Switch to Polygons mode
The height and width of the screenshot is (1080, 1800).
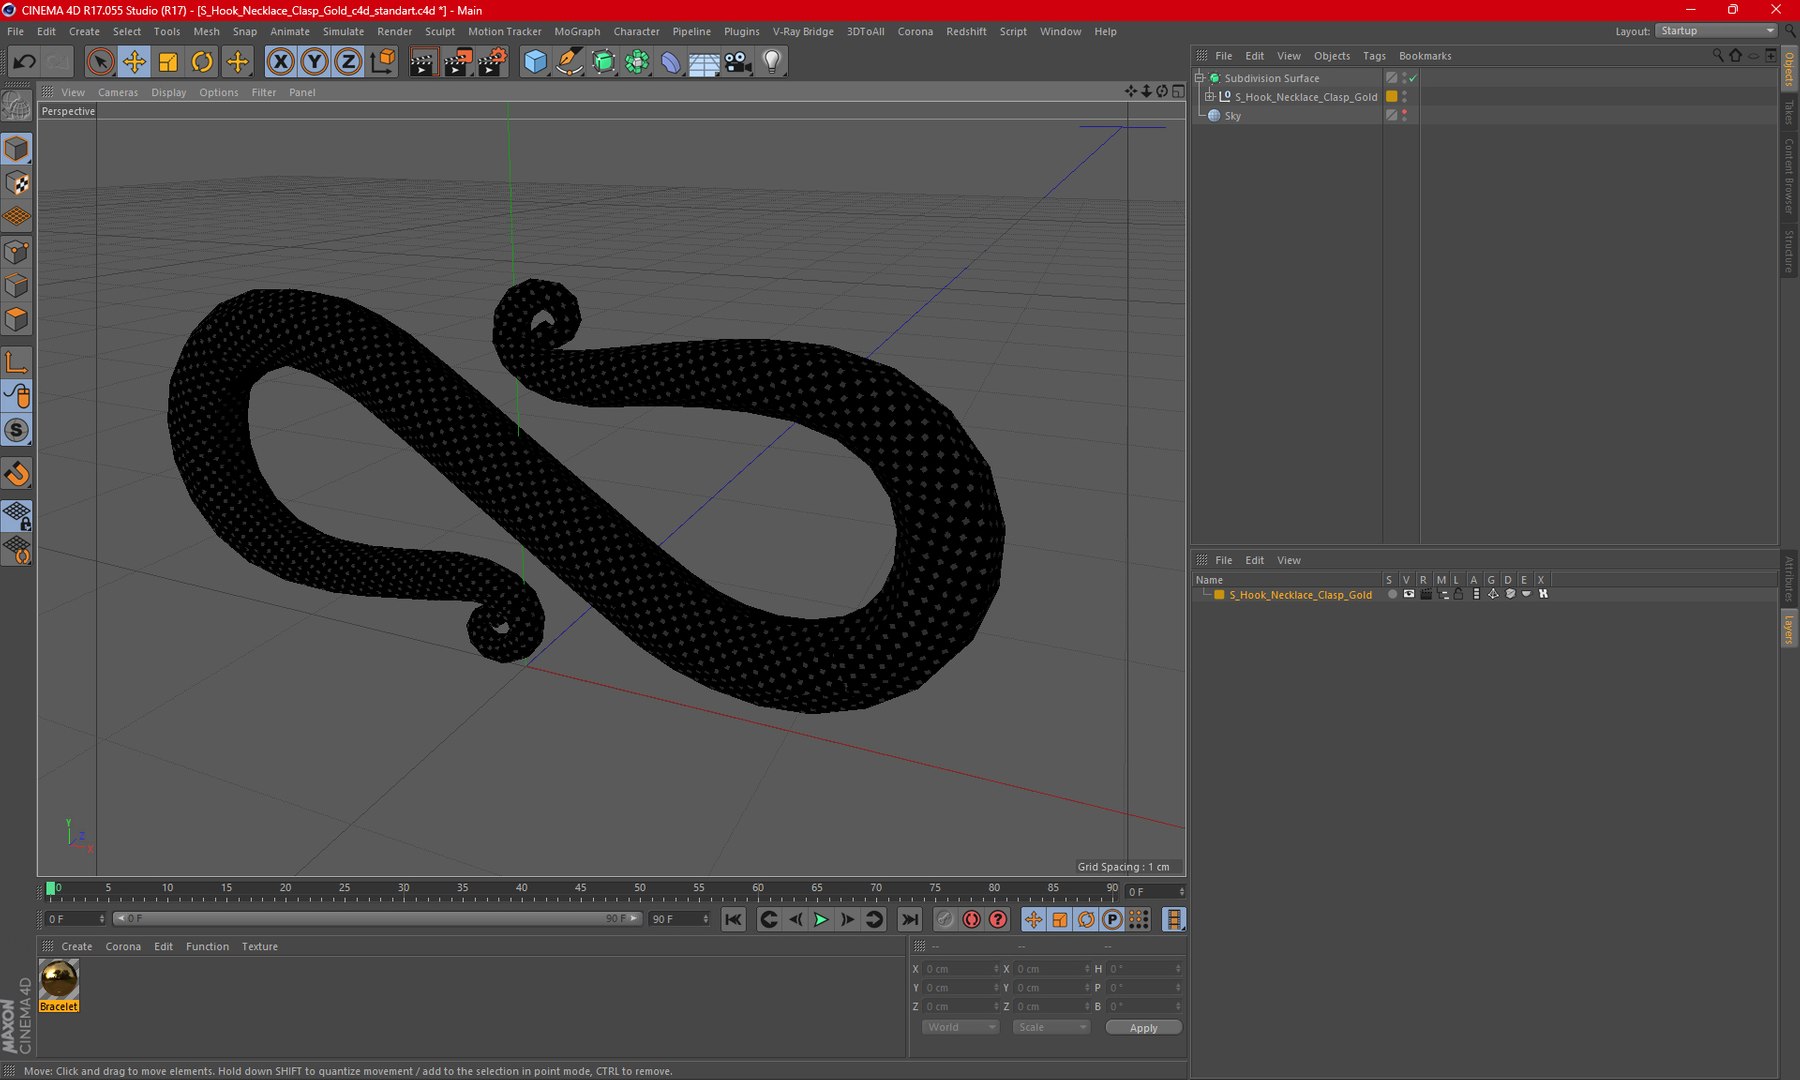tap(17, 319)
